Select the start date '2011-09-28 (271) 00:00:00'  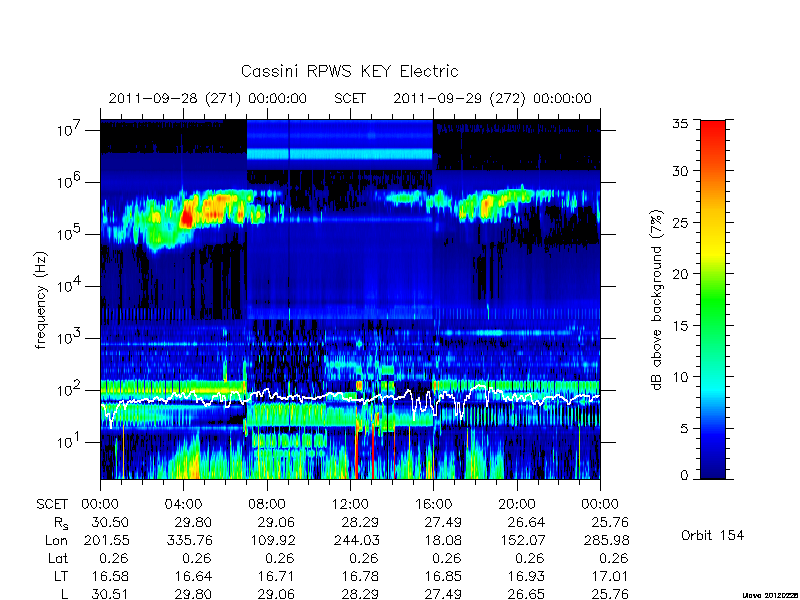(208, 98)
